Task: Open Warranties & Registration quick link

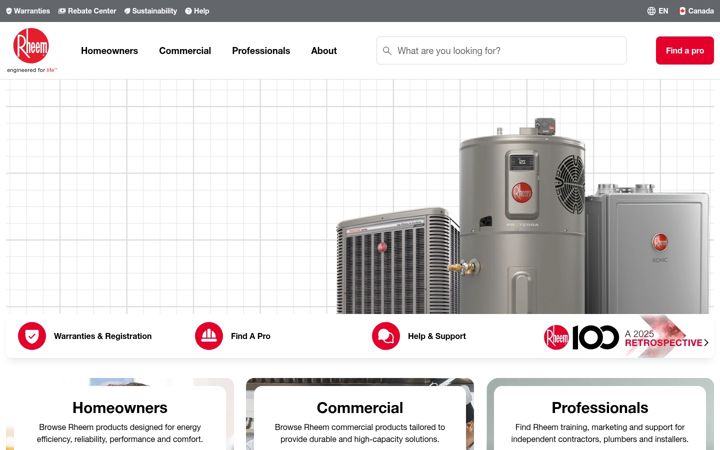Action: tap(103, 336)
